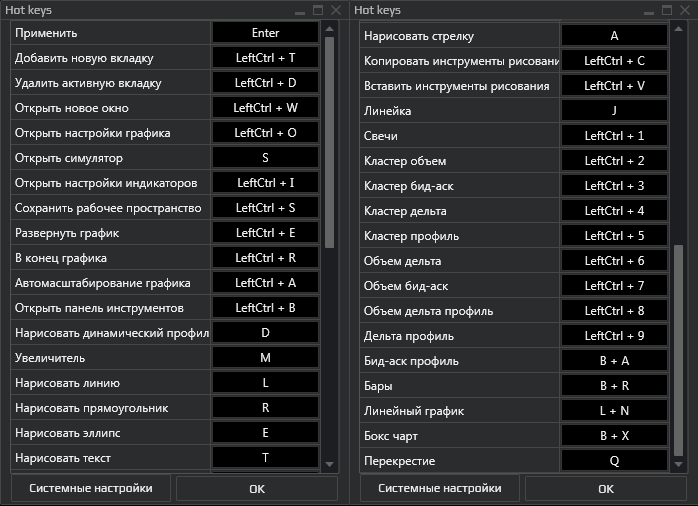Open Системные настройки in the window listing Перекрестие

click(x=439, y=489)
